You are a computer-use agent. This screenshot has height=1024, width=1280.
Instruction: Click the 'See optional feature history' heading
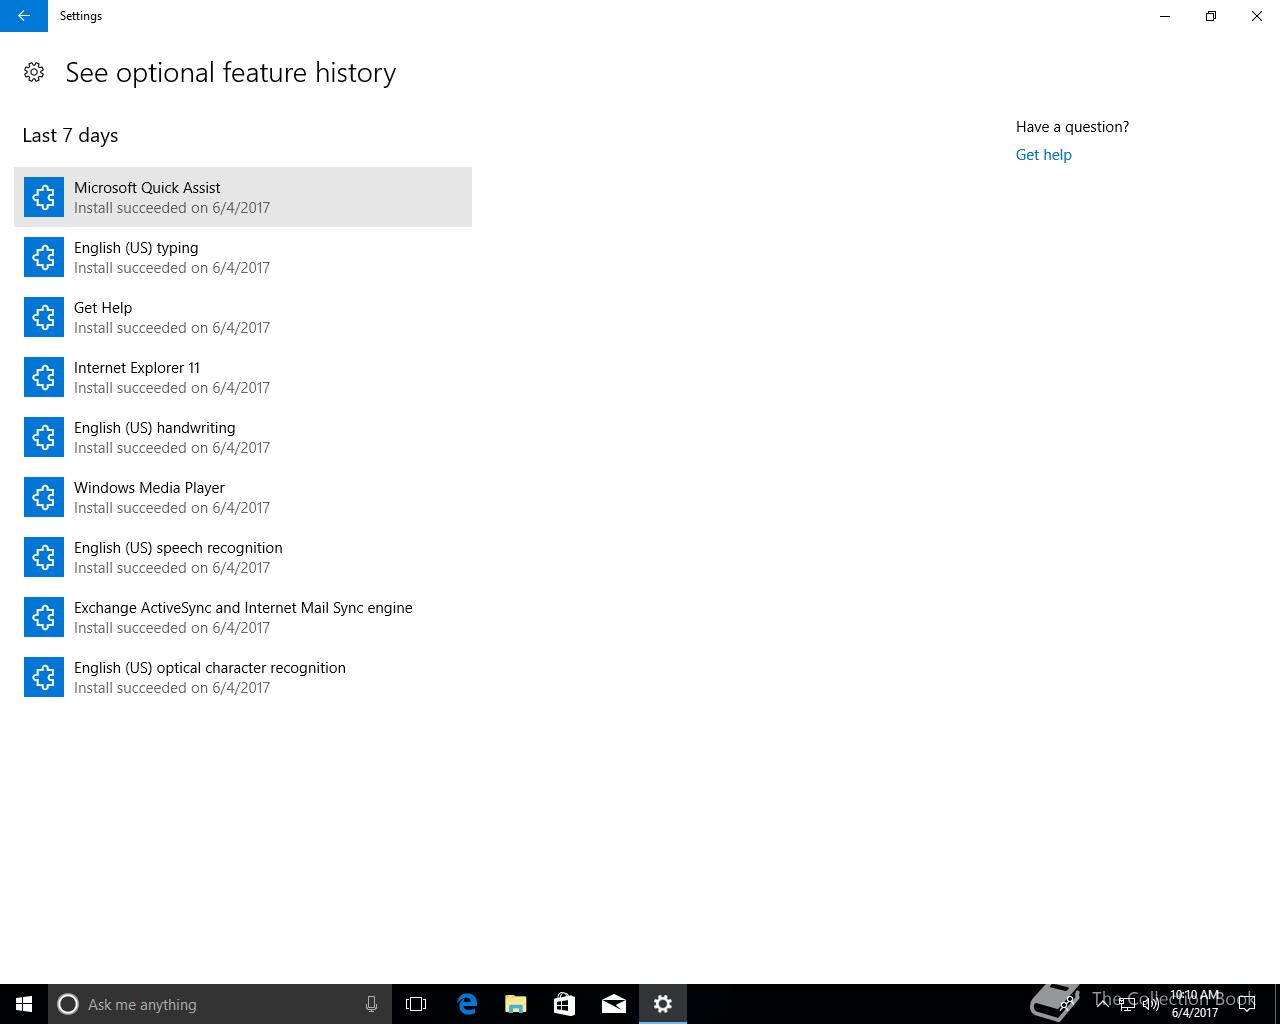pos(231,73)
